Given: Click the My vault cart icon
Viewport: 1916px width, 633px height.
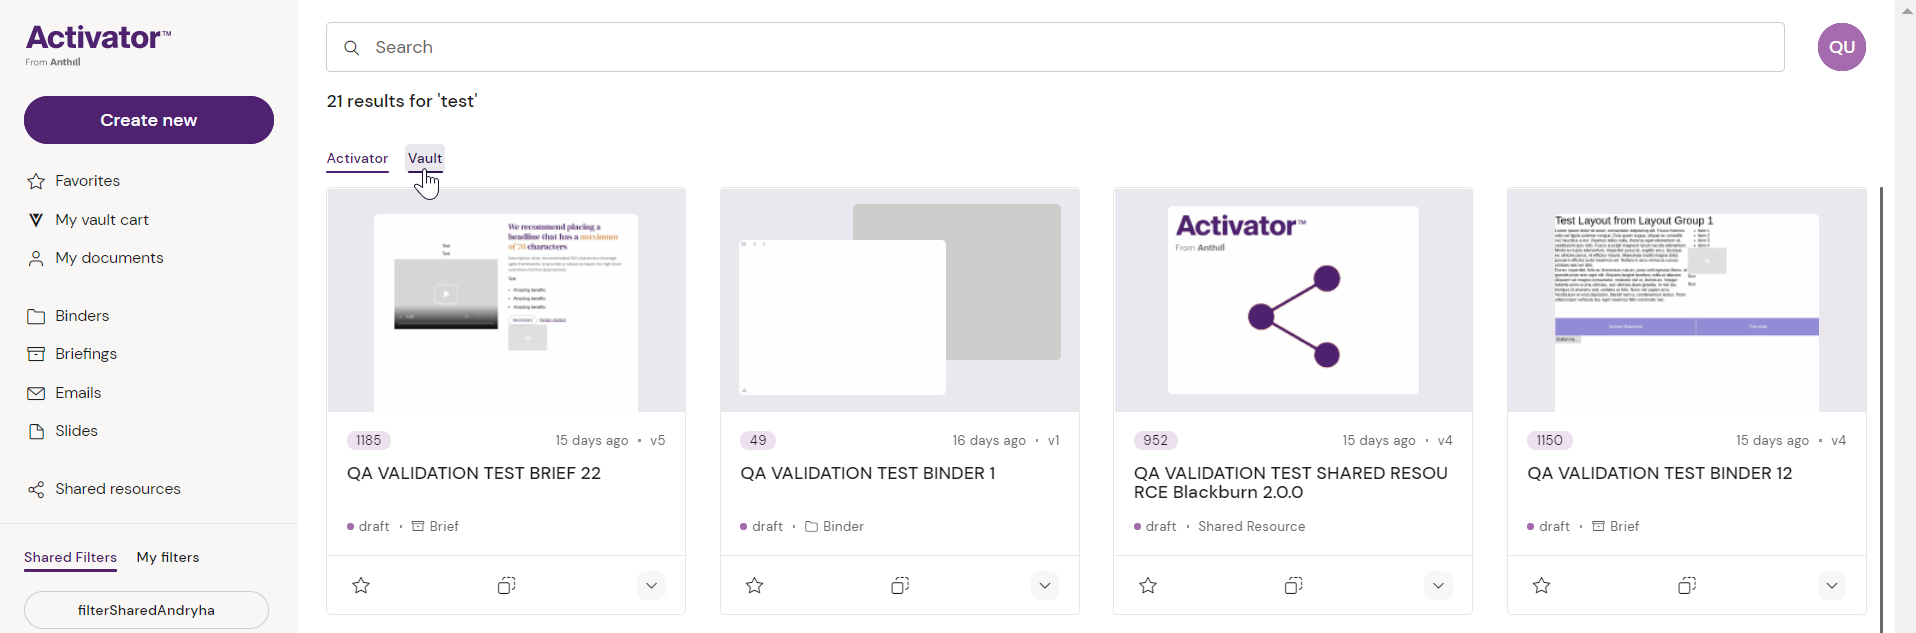Looking at the screenshot, I should click(36, 220).
